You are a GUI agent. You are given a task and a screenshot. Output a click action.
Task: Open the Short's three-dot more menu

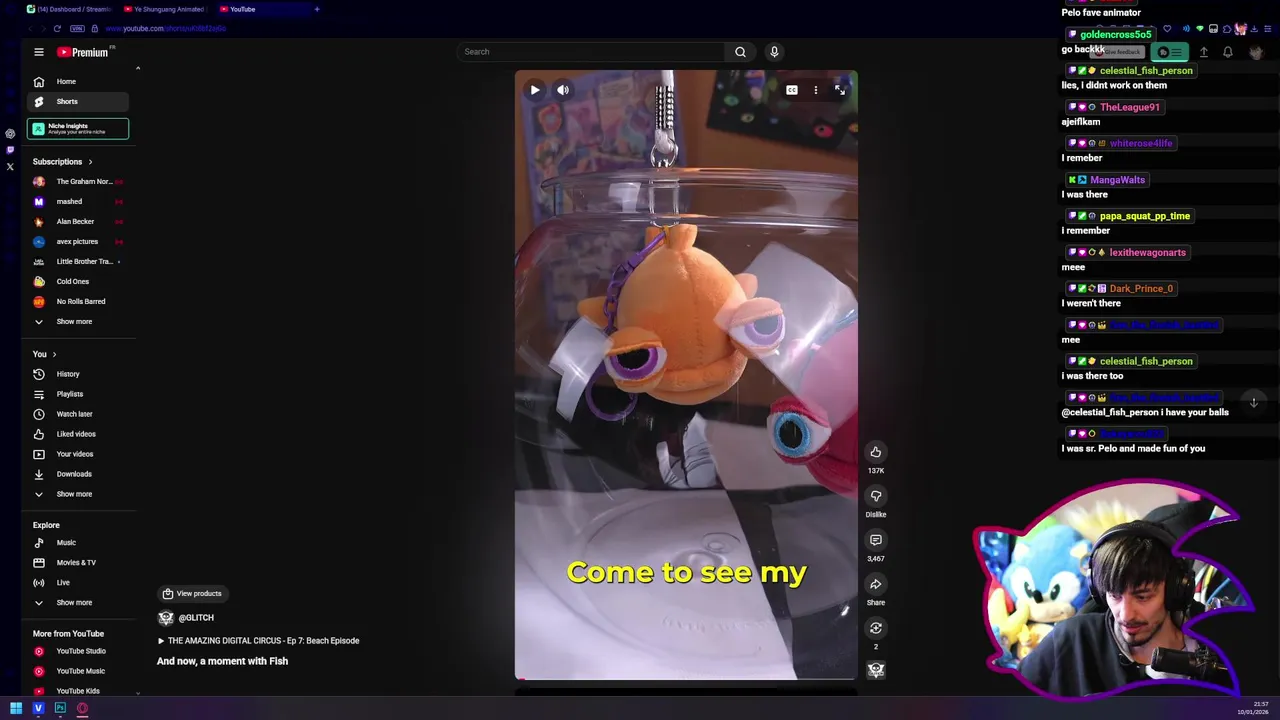pos(816,90)
